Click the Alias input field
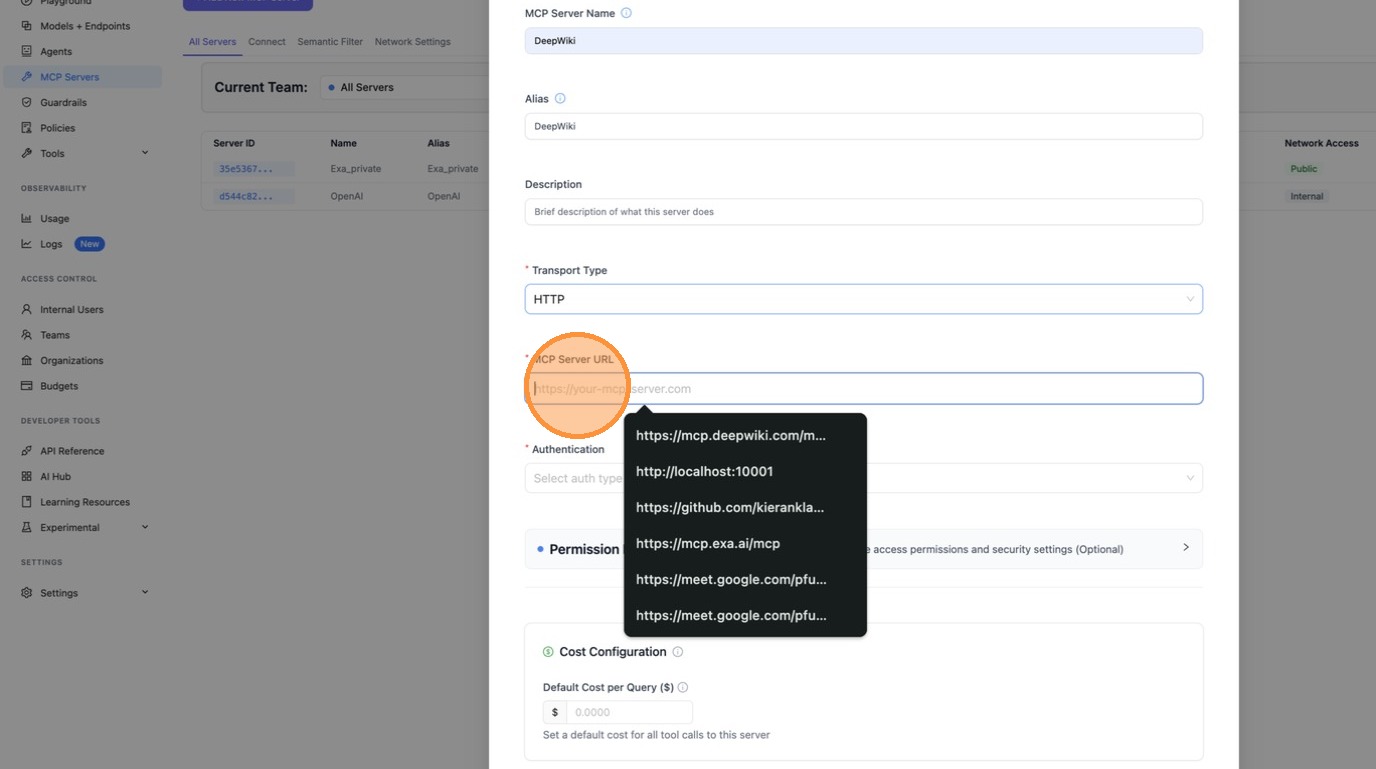 [x=863, y=126]
